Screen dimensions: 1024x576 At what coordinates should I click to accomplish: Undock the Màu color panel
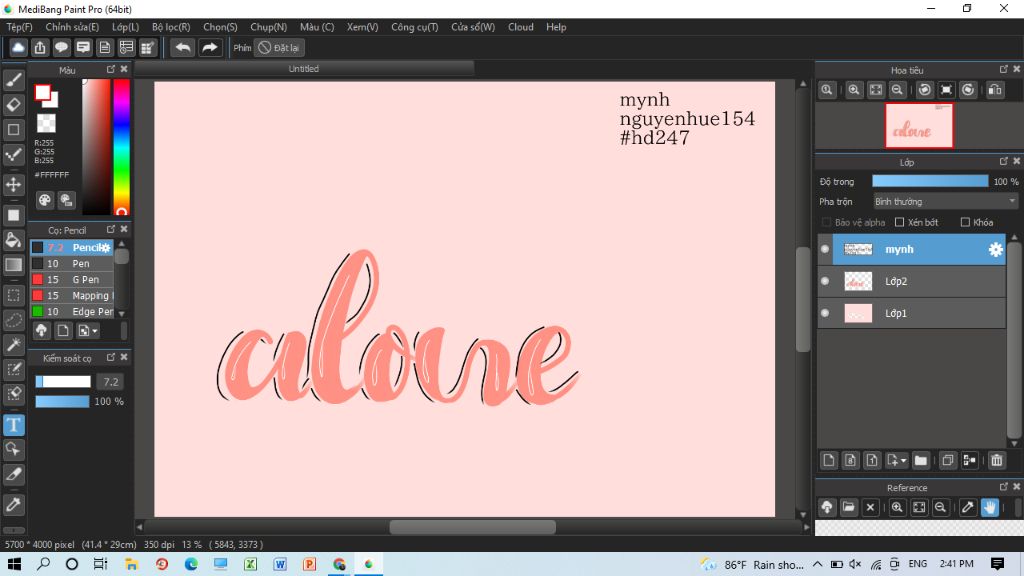(x=110, y=69)
